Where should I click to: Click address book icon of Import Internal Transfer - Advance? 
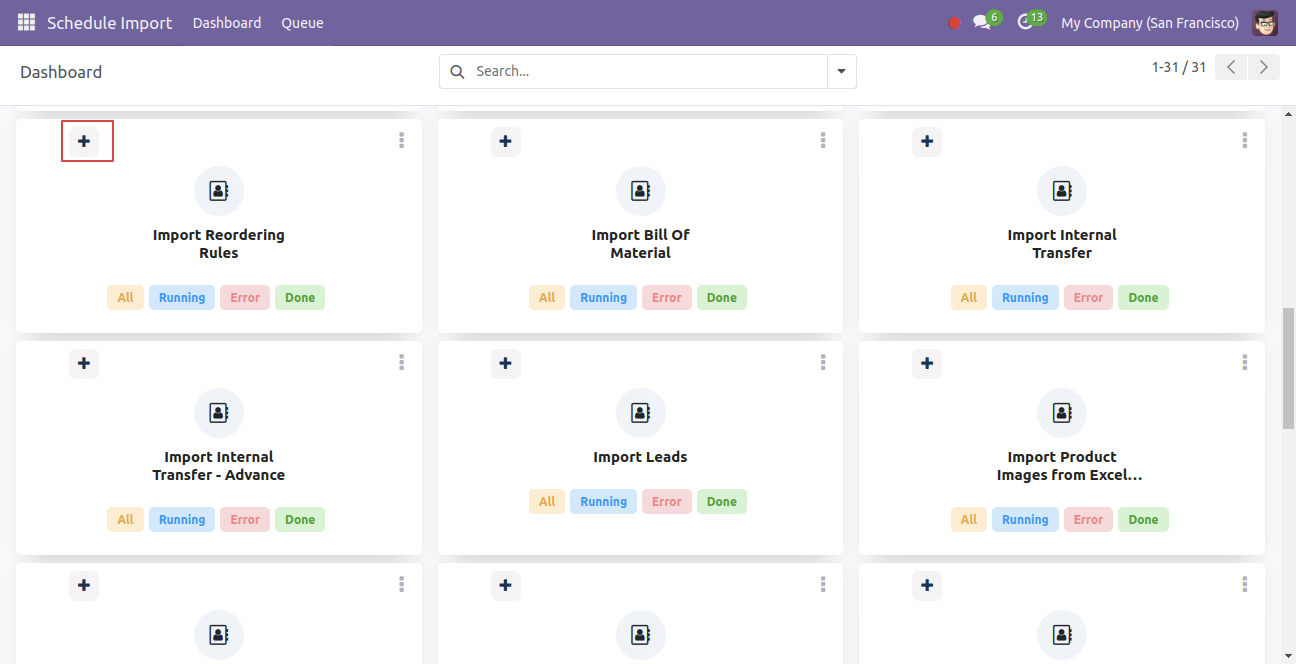pyautogui.click(x=219, y=413)
